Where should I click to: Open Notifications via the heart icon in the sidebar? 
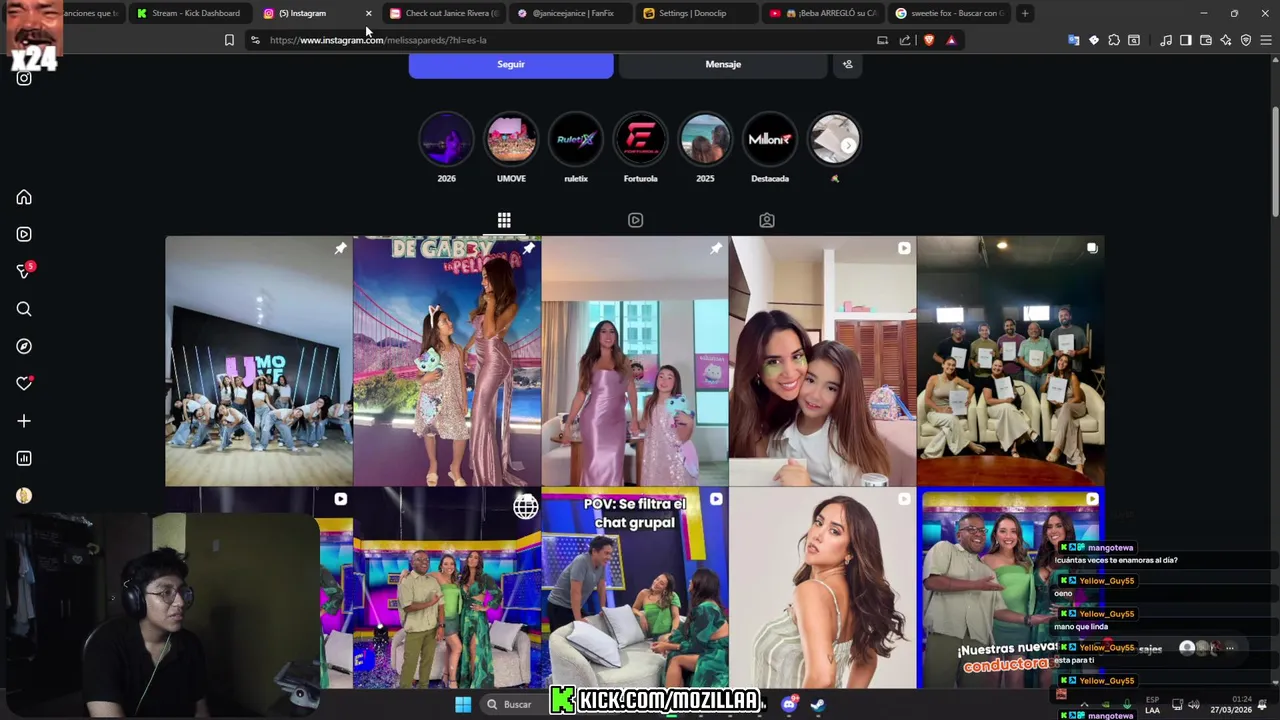24,383
